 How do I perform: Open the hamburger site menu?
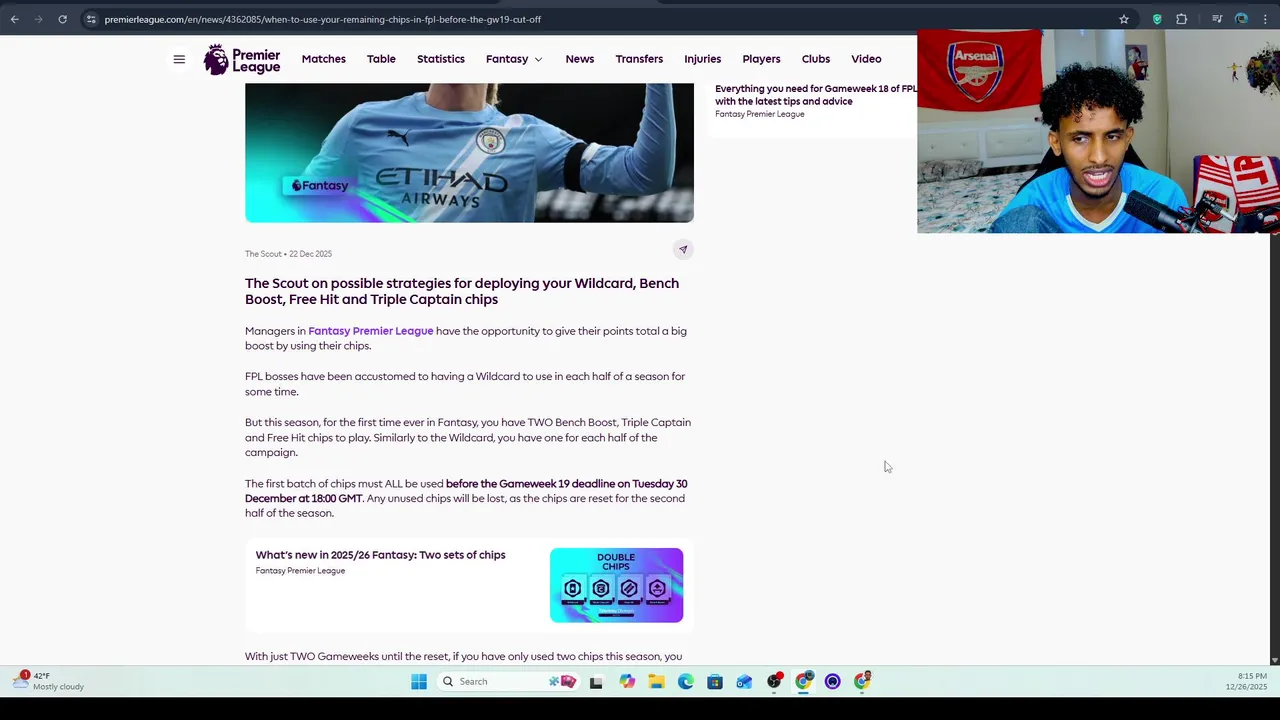point(179,59)
